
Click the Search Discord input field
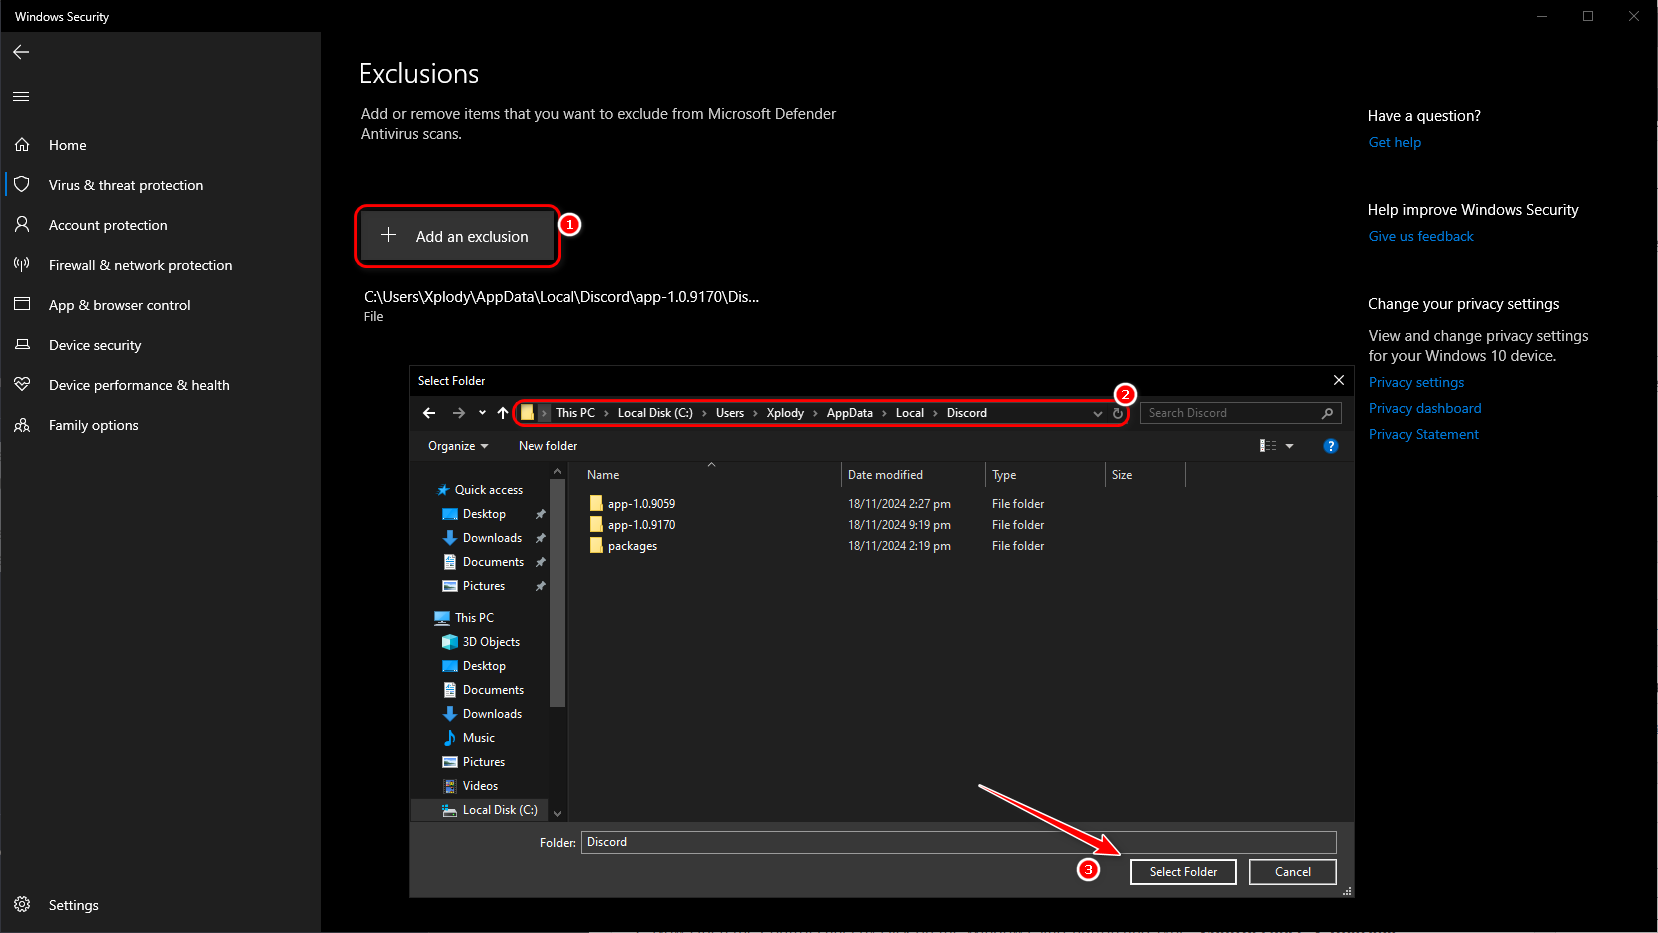tap(1232, 413)
